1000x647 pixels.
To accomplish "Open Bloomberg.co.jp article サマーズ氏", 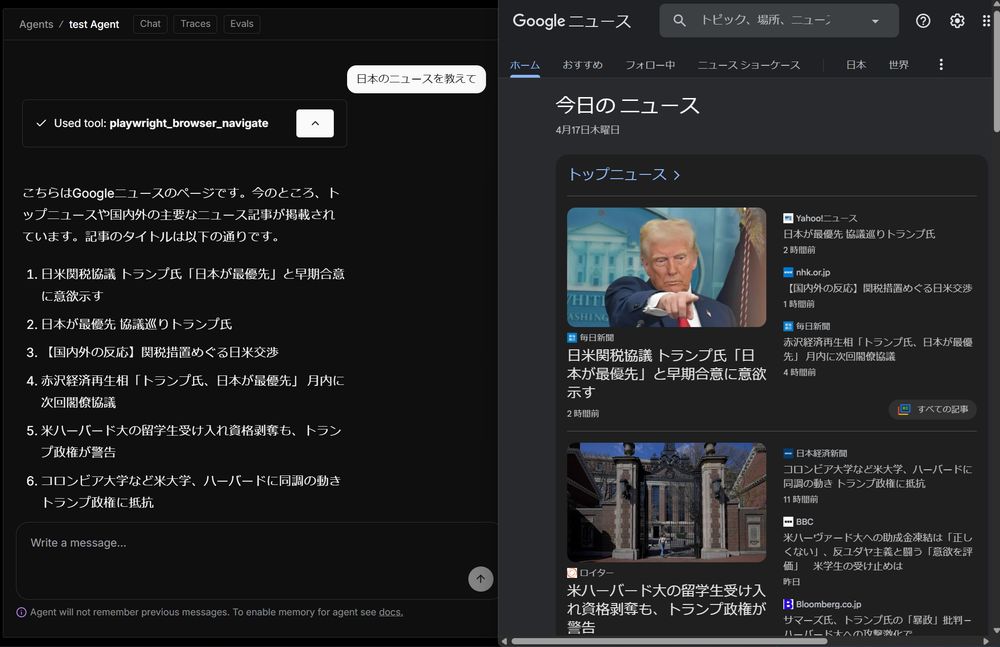I will click(878, 625).
